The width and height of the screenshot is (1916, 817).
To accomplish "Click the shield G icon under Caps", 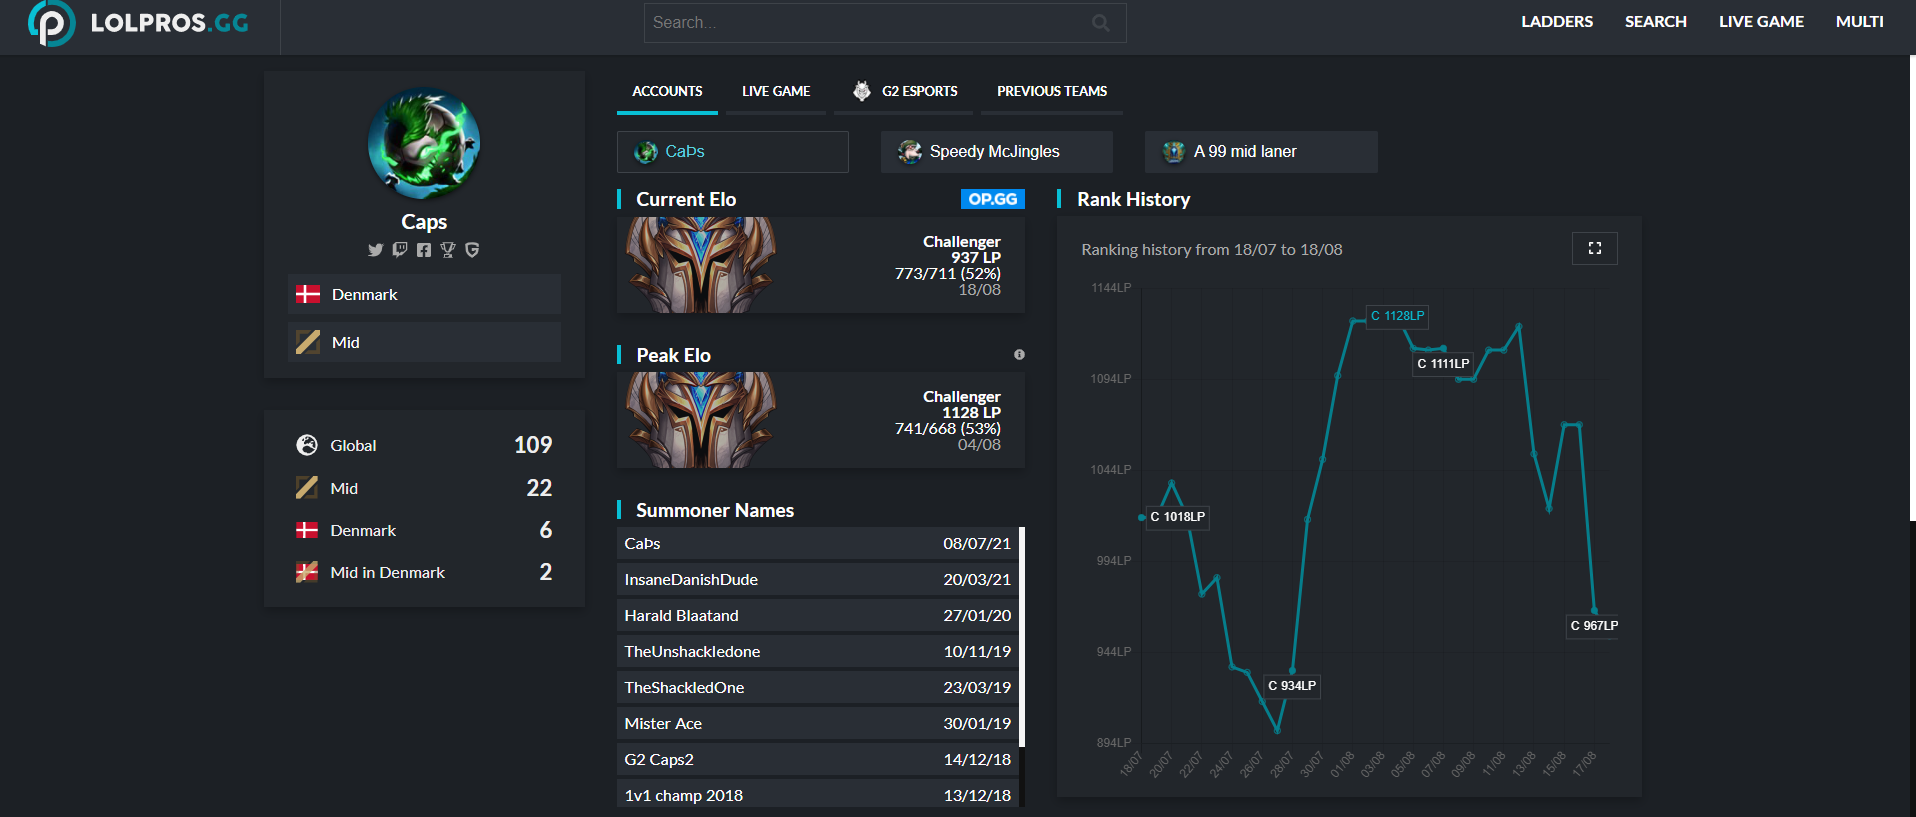I will point(472,250).
